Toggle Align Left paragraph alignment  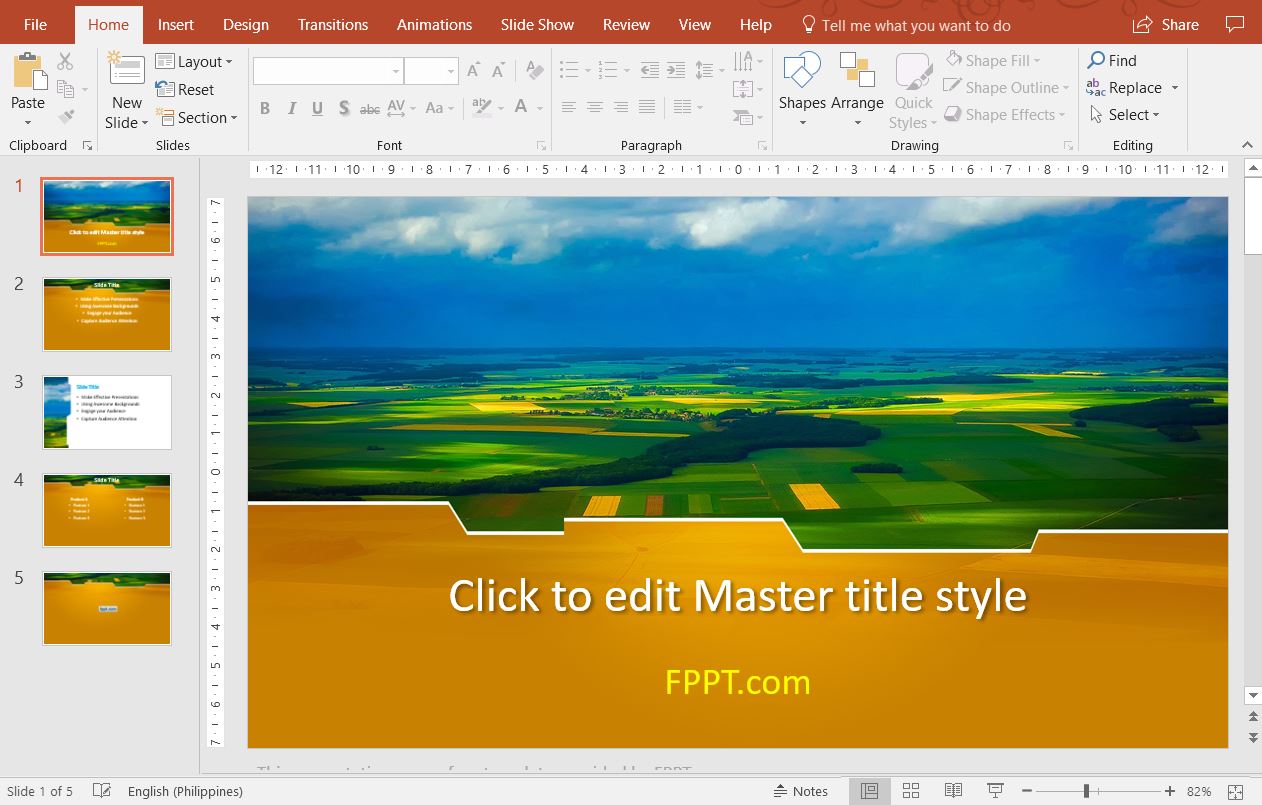[x=569, y=107]
